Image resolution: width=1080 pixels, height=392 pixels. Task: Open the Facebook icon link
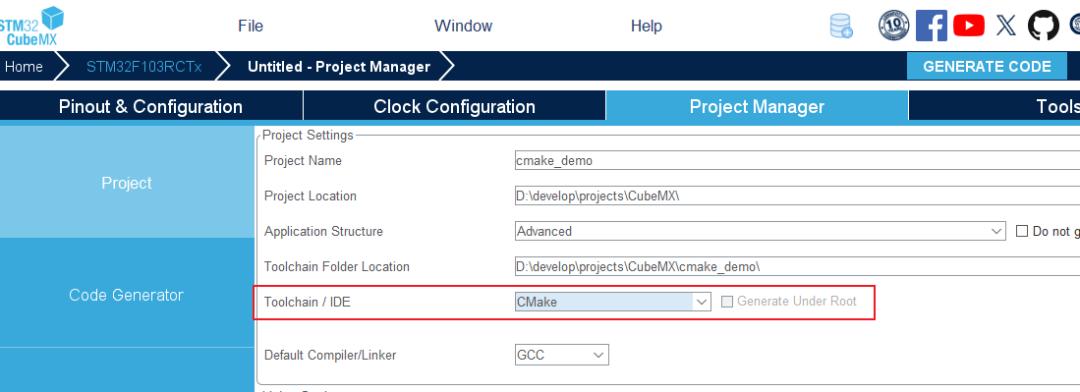click(931, 25)
